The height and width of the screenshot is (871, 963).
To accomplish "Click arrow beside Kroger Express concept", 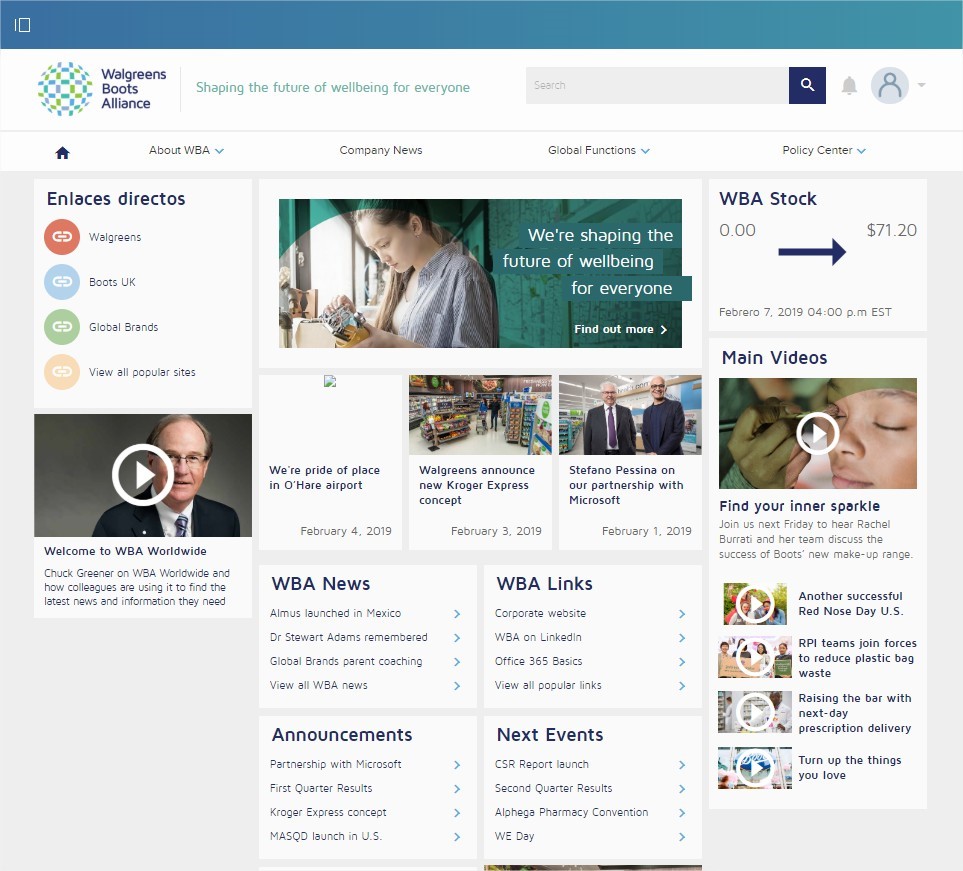I will click(457, 813).
